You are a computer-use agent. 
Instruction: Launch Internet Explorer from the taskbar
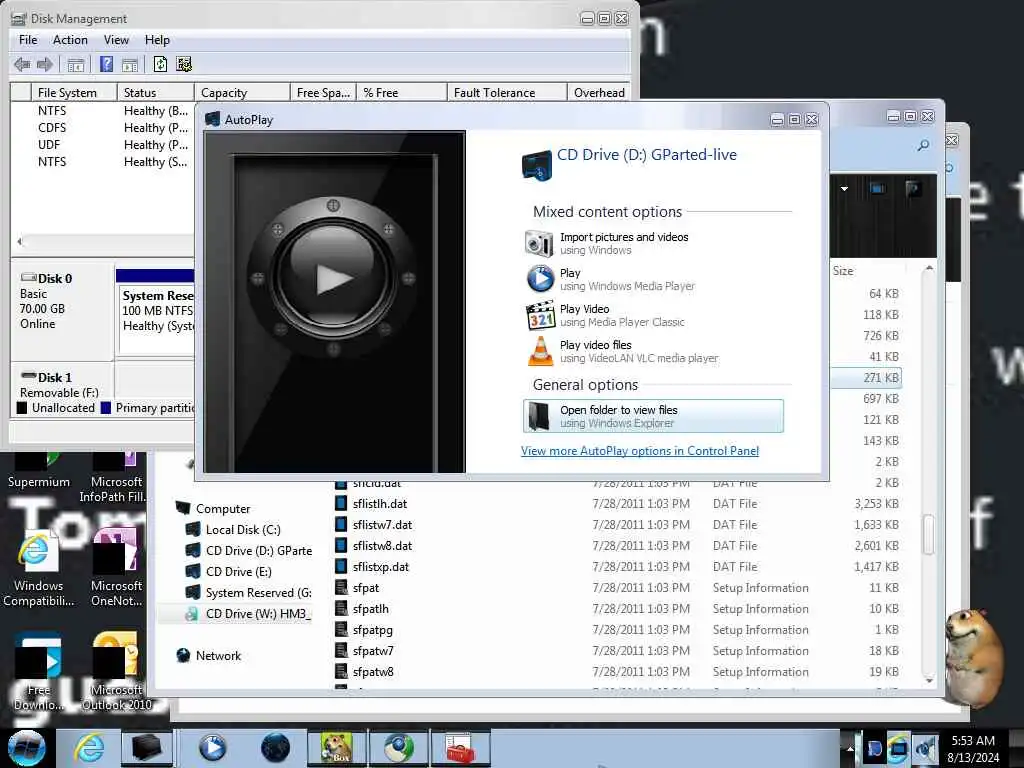[88, 748]
